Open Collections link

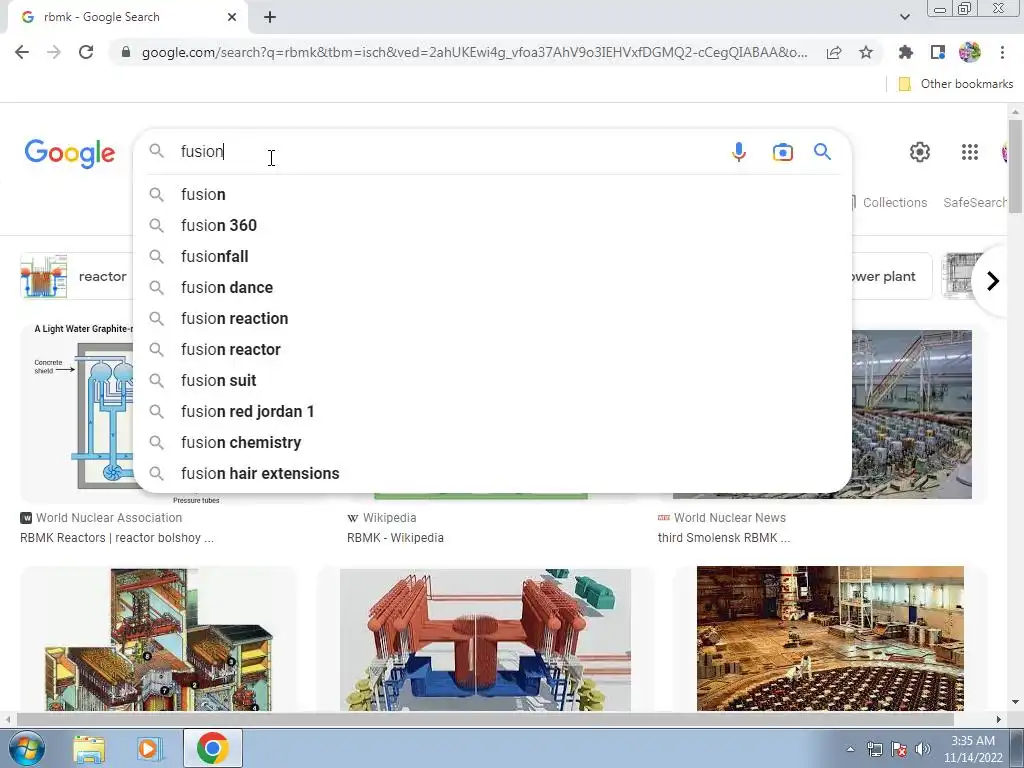coord(895,202)
